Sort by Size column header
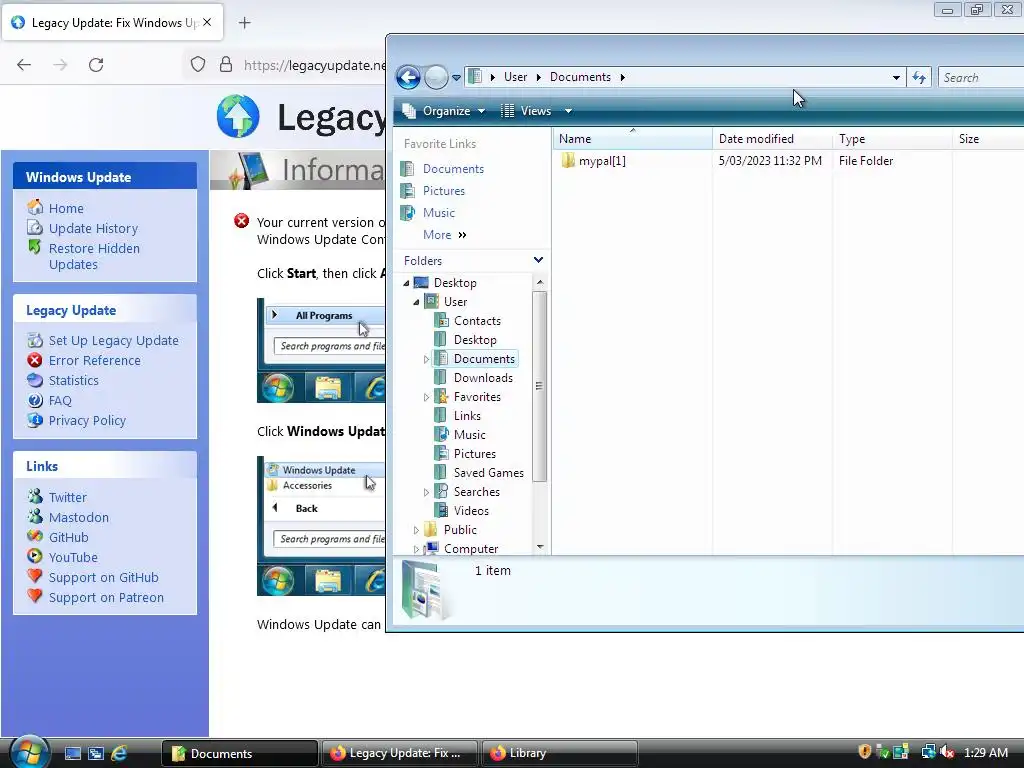1024x768 pixels. (988, 138)
